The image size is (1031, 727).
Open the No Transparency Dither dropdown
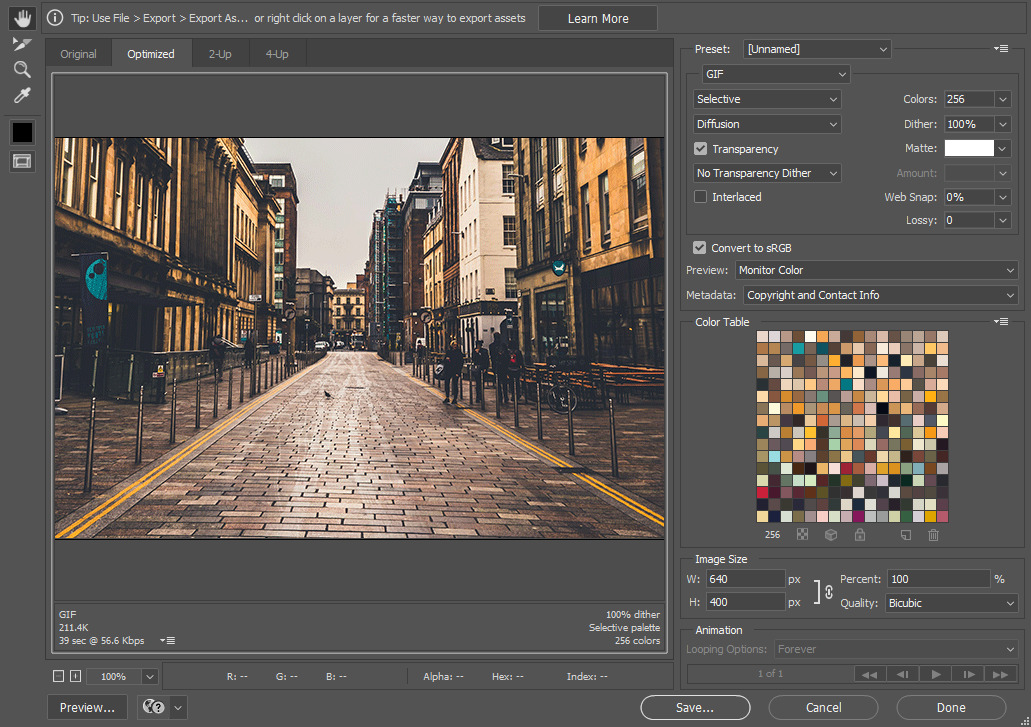[767, 173]
